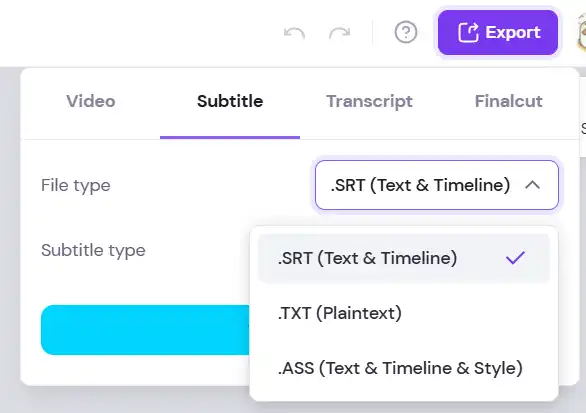Click the purple checkmark beside .SRT

point(515,258)
